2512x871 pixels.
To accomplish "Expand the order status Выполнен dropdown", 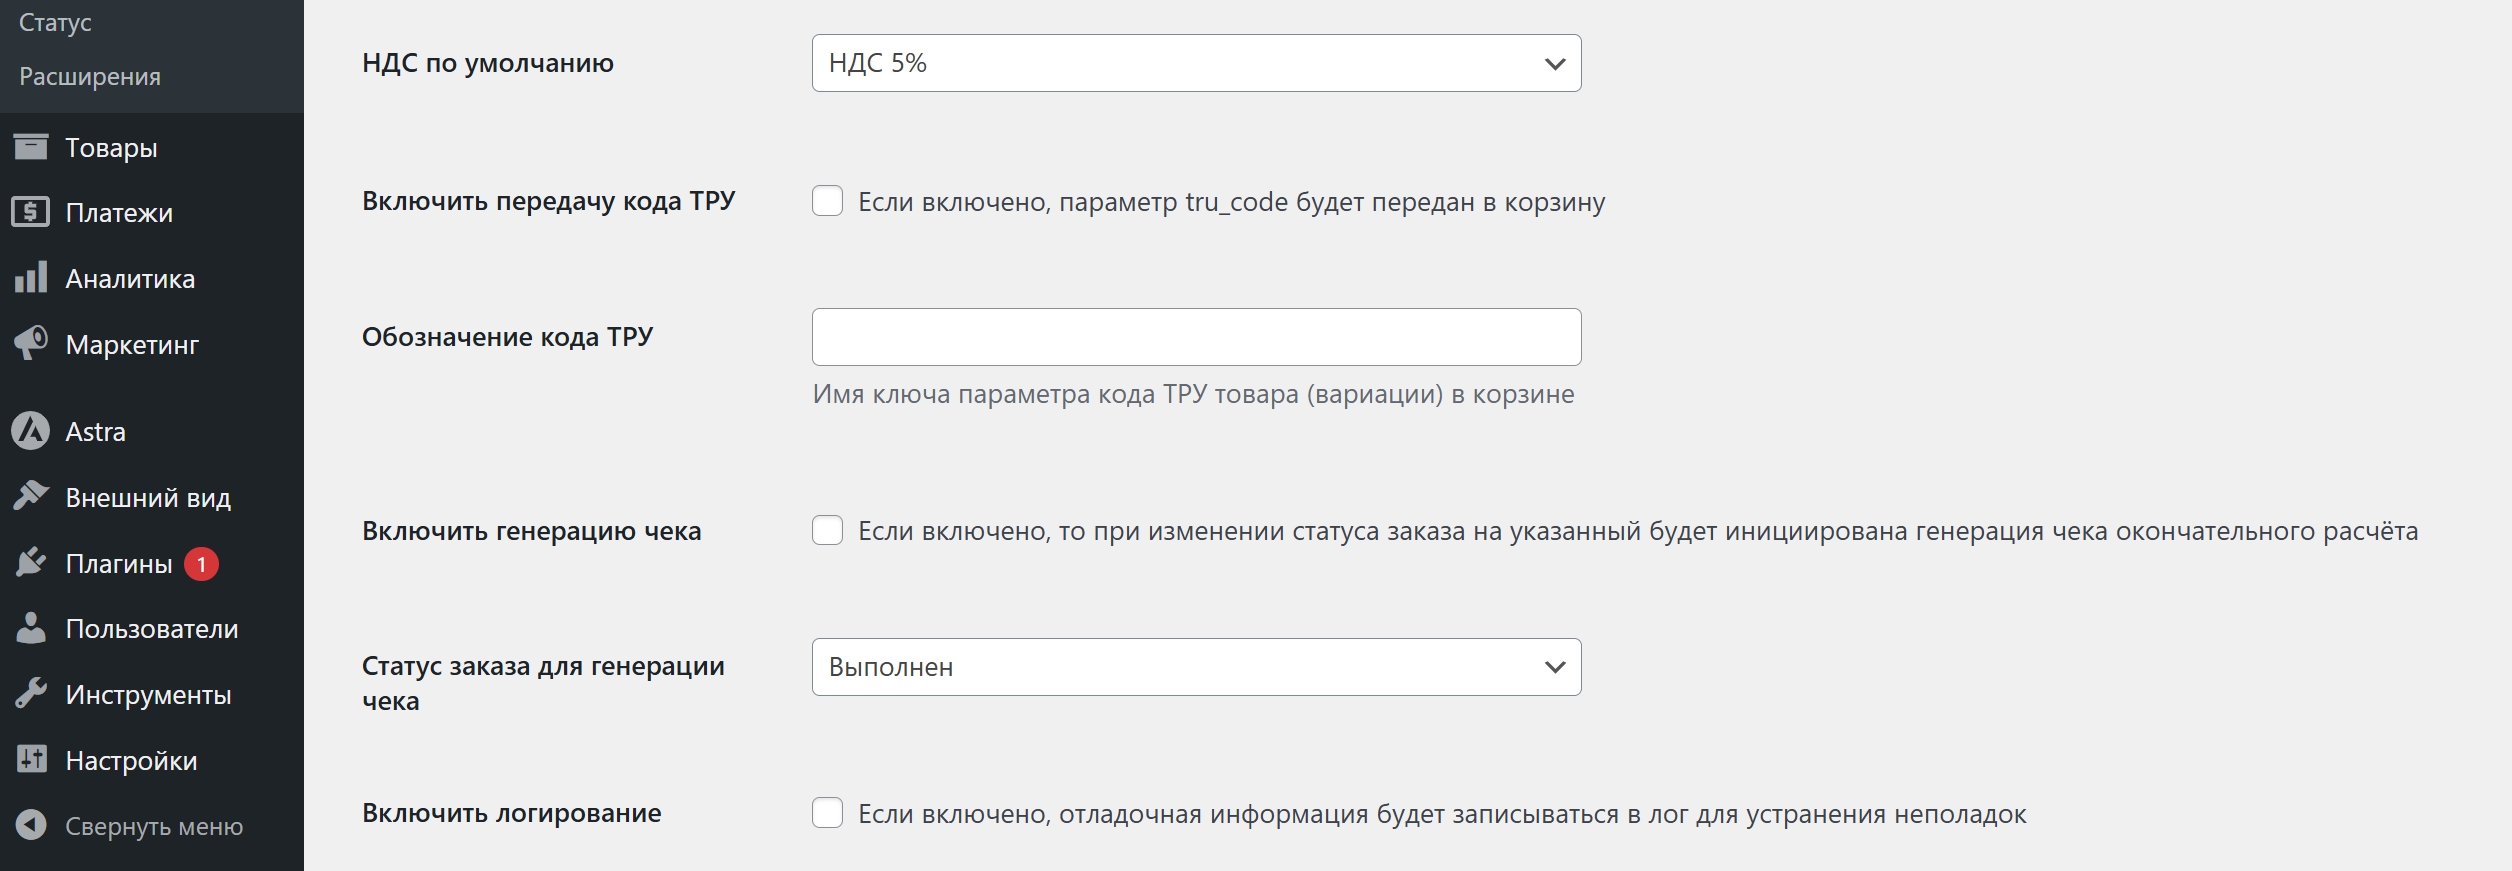I will (1196, 667).
